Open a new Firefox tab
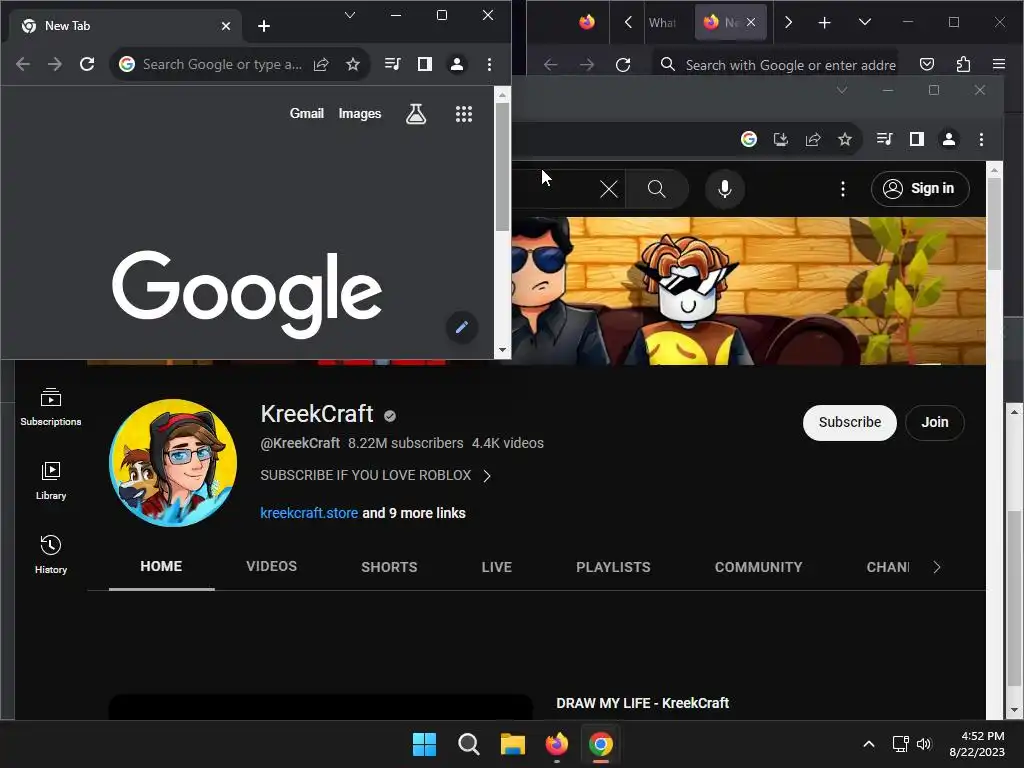Screen dimensions: 1024x768 824,23
